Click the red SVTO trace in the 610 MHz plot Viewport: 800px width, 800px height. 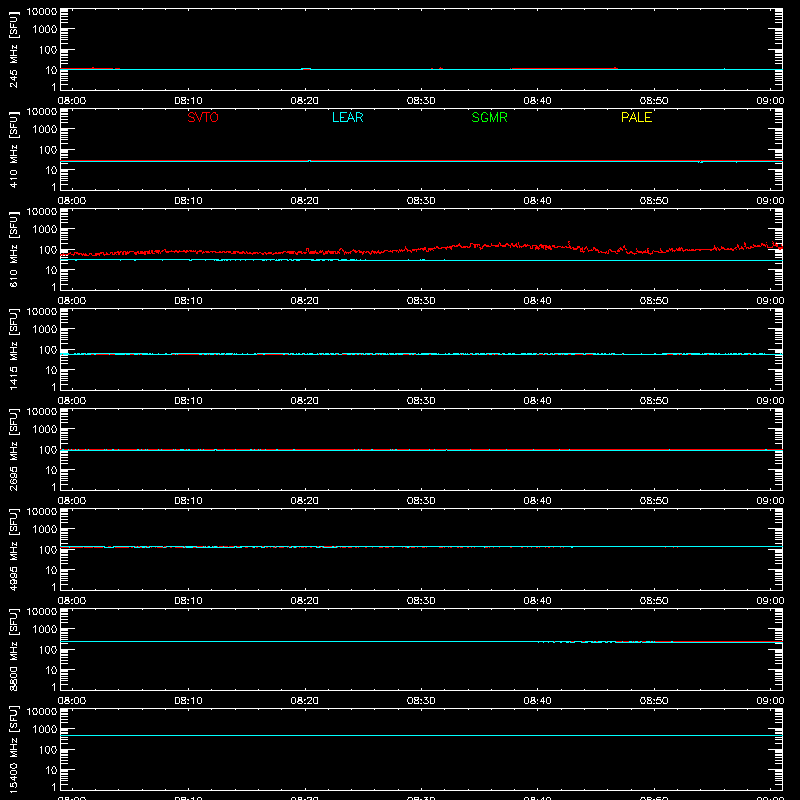click(421, 249)
